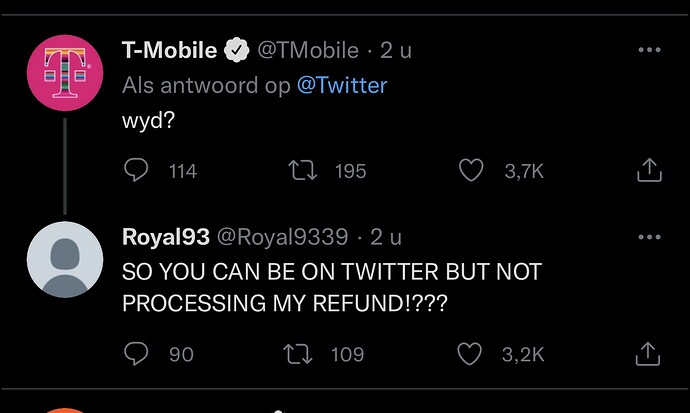Viewport: 690px width, 413px height.
Task: Share T-Mobile's tweet via share icon
Action: (649, 170)
